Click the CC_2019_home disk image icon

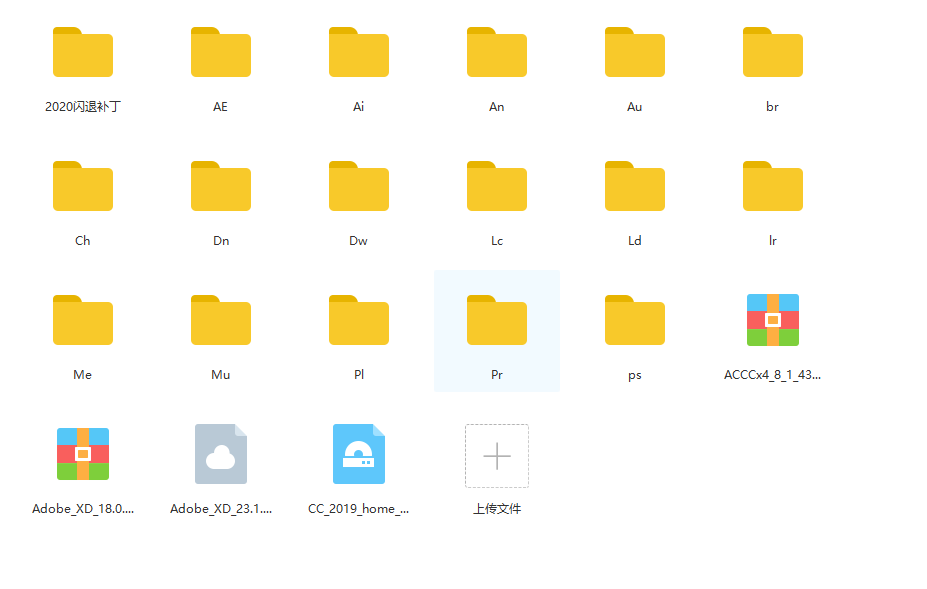pyautogui.click(x=359, y=454)
